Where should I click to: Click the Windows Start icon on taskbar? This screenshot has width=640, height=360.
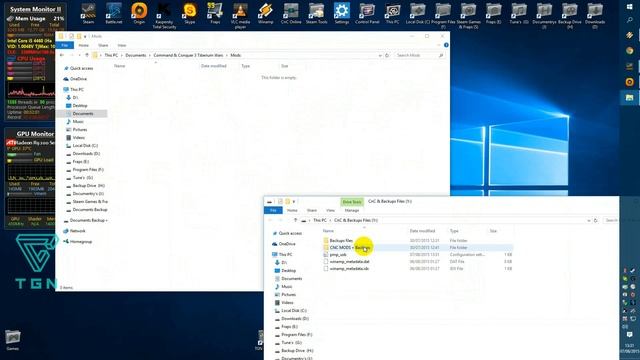(629, 7)
